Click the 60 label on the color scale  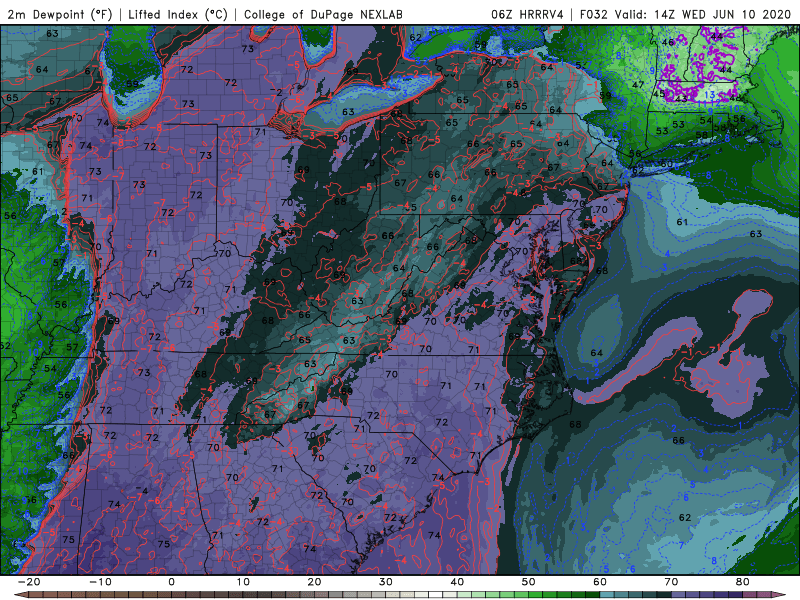[x=600, y=582]
